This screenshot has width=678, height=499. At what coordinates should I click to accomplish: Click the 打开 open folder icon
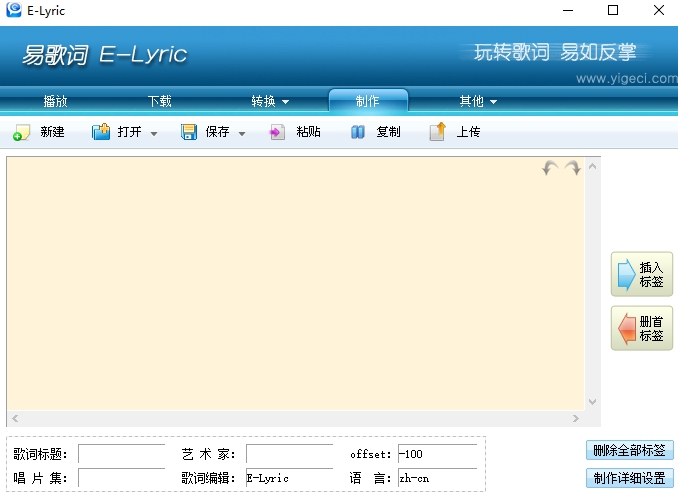point(101,131)
